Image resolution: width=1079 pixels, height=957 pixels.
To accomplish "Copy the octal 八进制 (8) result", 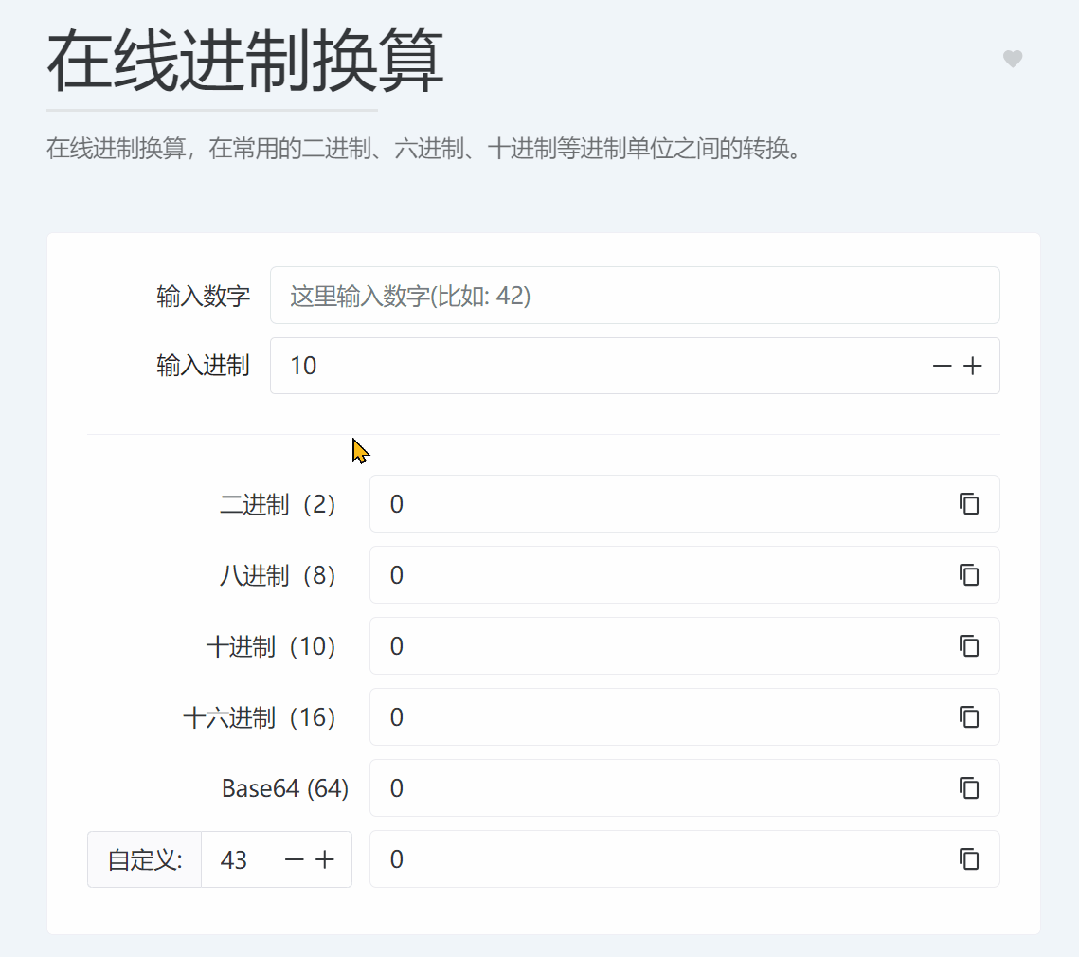I will point(970,575).
